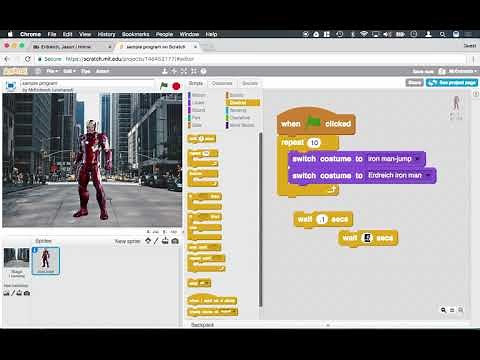Click the blocks palette vertical scrollbar
480x360 pixels.
[x=261, y=219]
